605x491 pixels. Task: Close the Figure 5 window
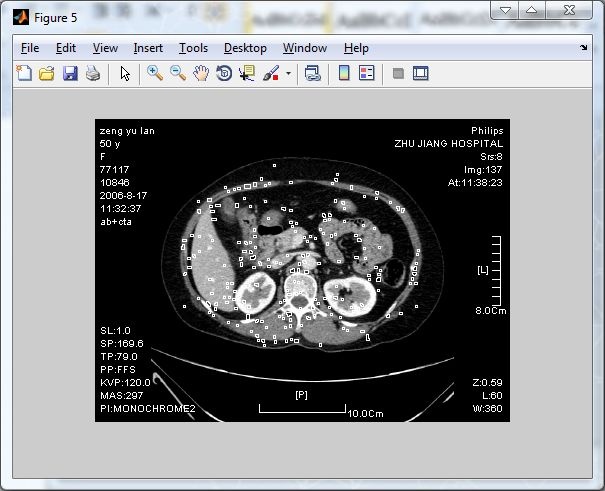(x=569, y=10)
